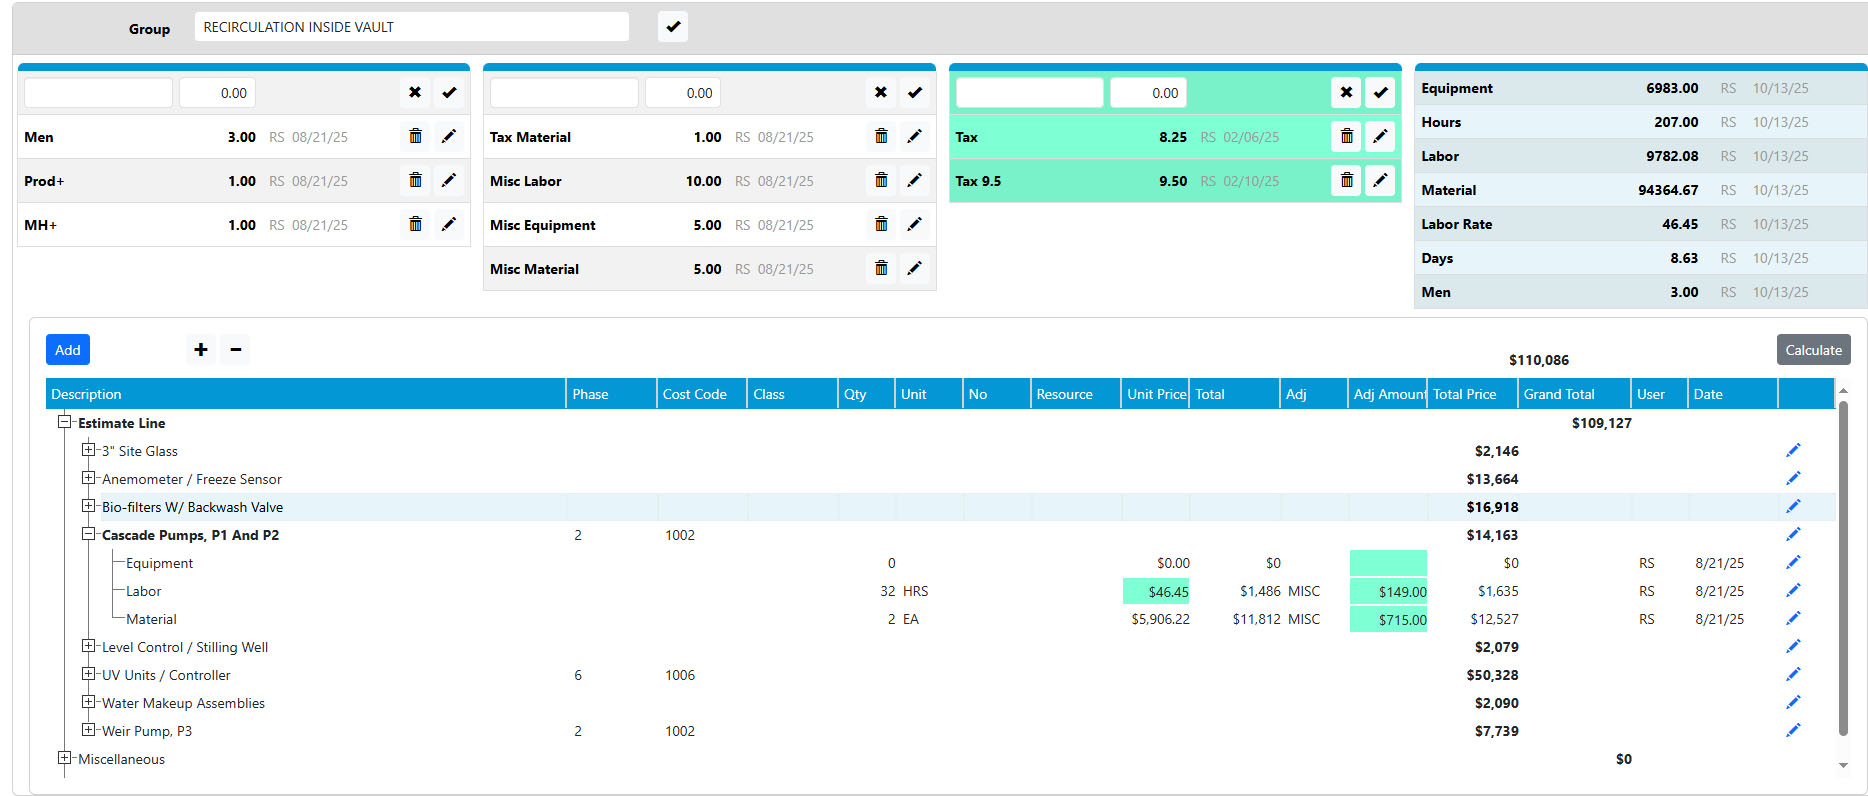The width and height of the screenshot is (1868, 796).
Task: Clear new entry in Men panel
Action: (415, 93)
